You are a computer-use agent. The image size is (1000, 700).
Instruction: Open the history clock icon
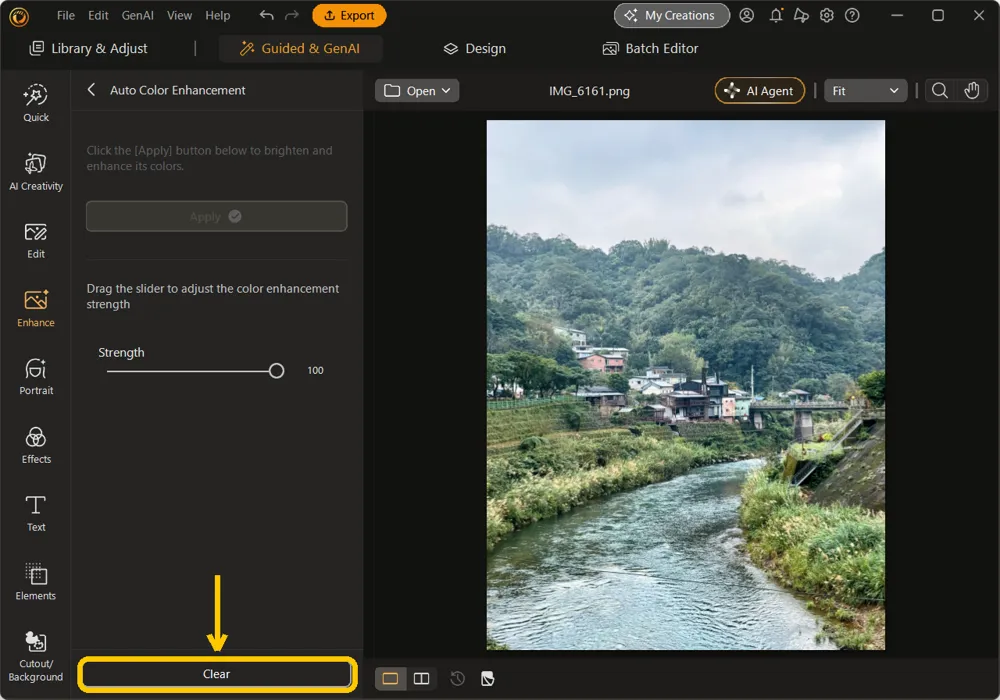click(x=457, y=678)
